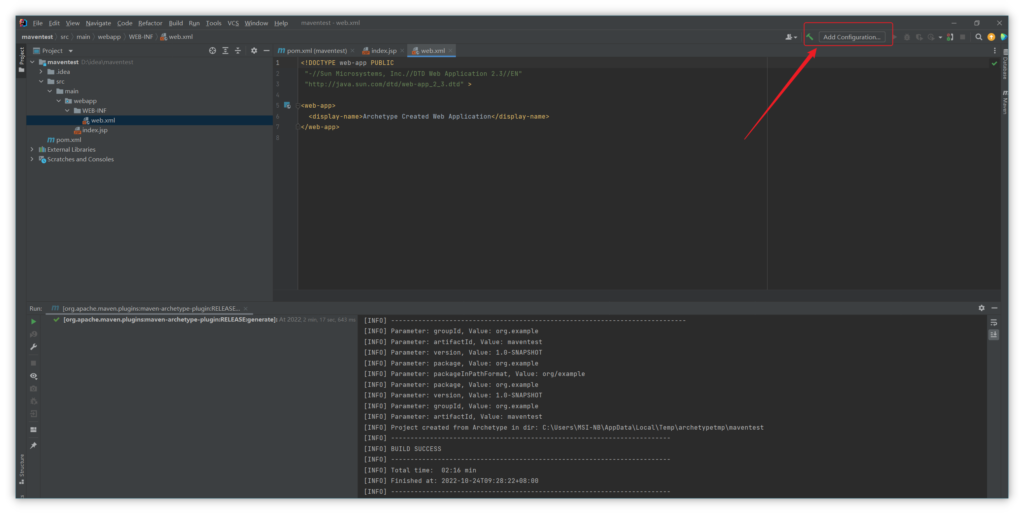This screenshot has height=514, width=1024.
Task: Click the Run panel settings gear
Action: 981,308
